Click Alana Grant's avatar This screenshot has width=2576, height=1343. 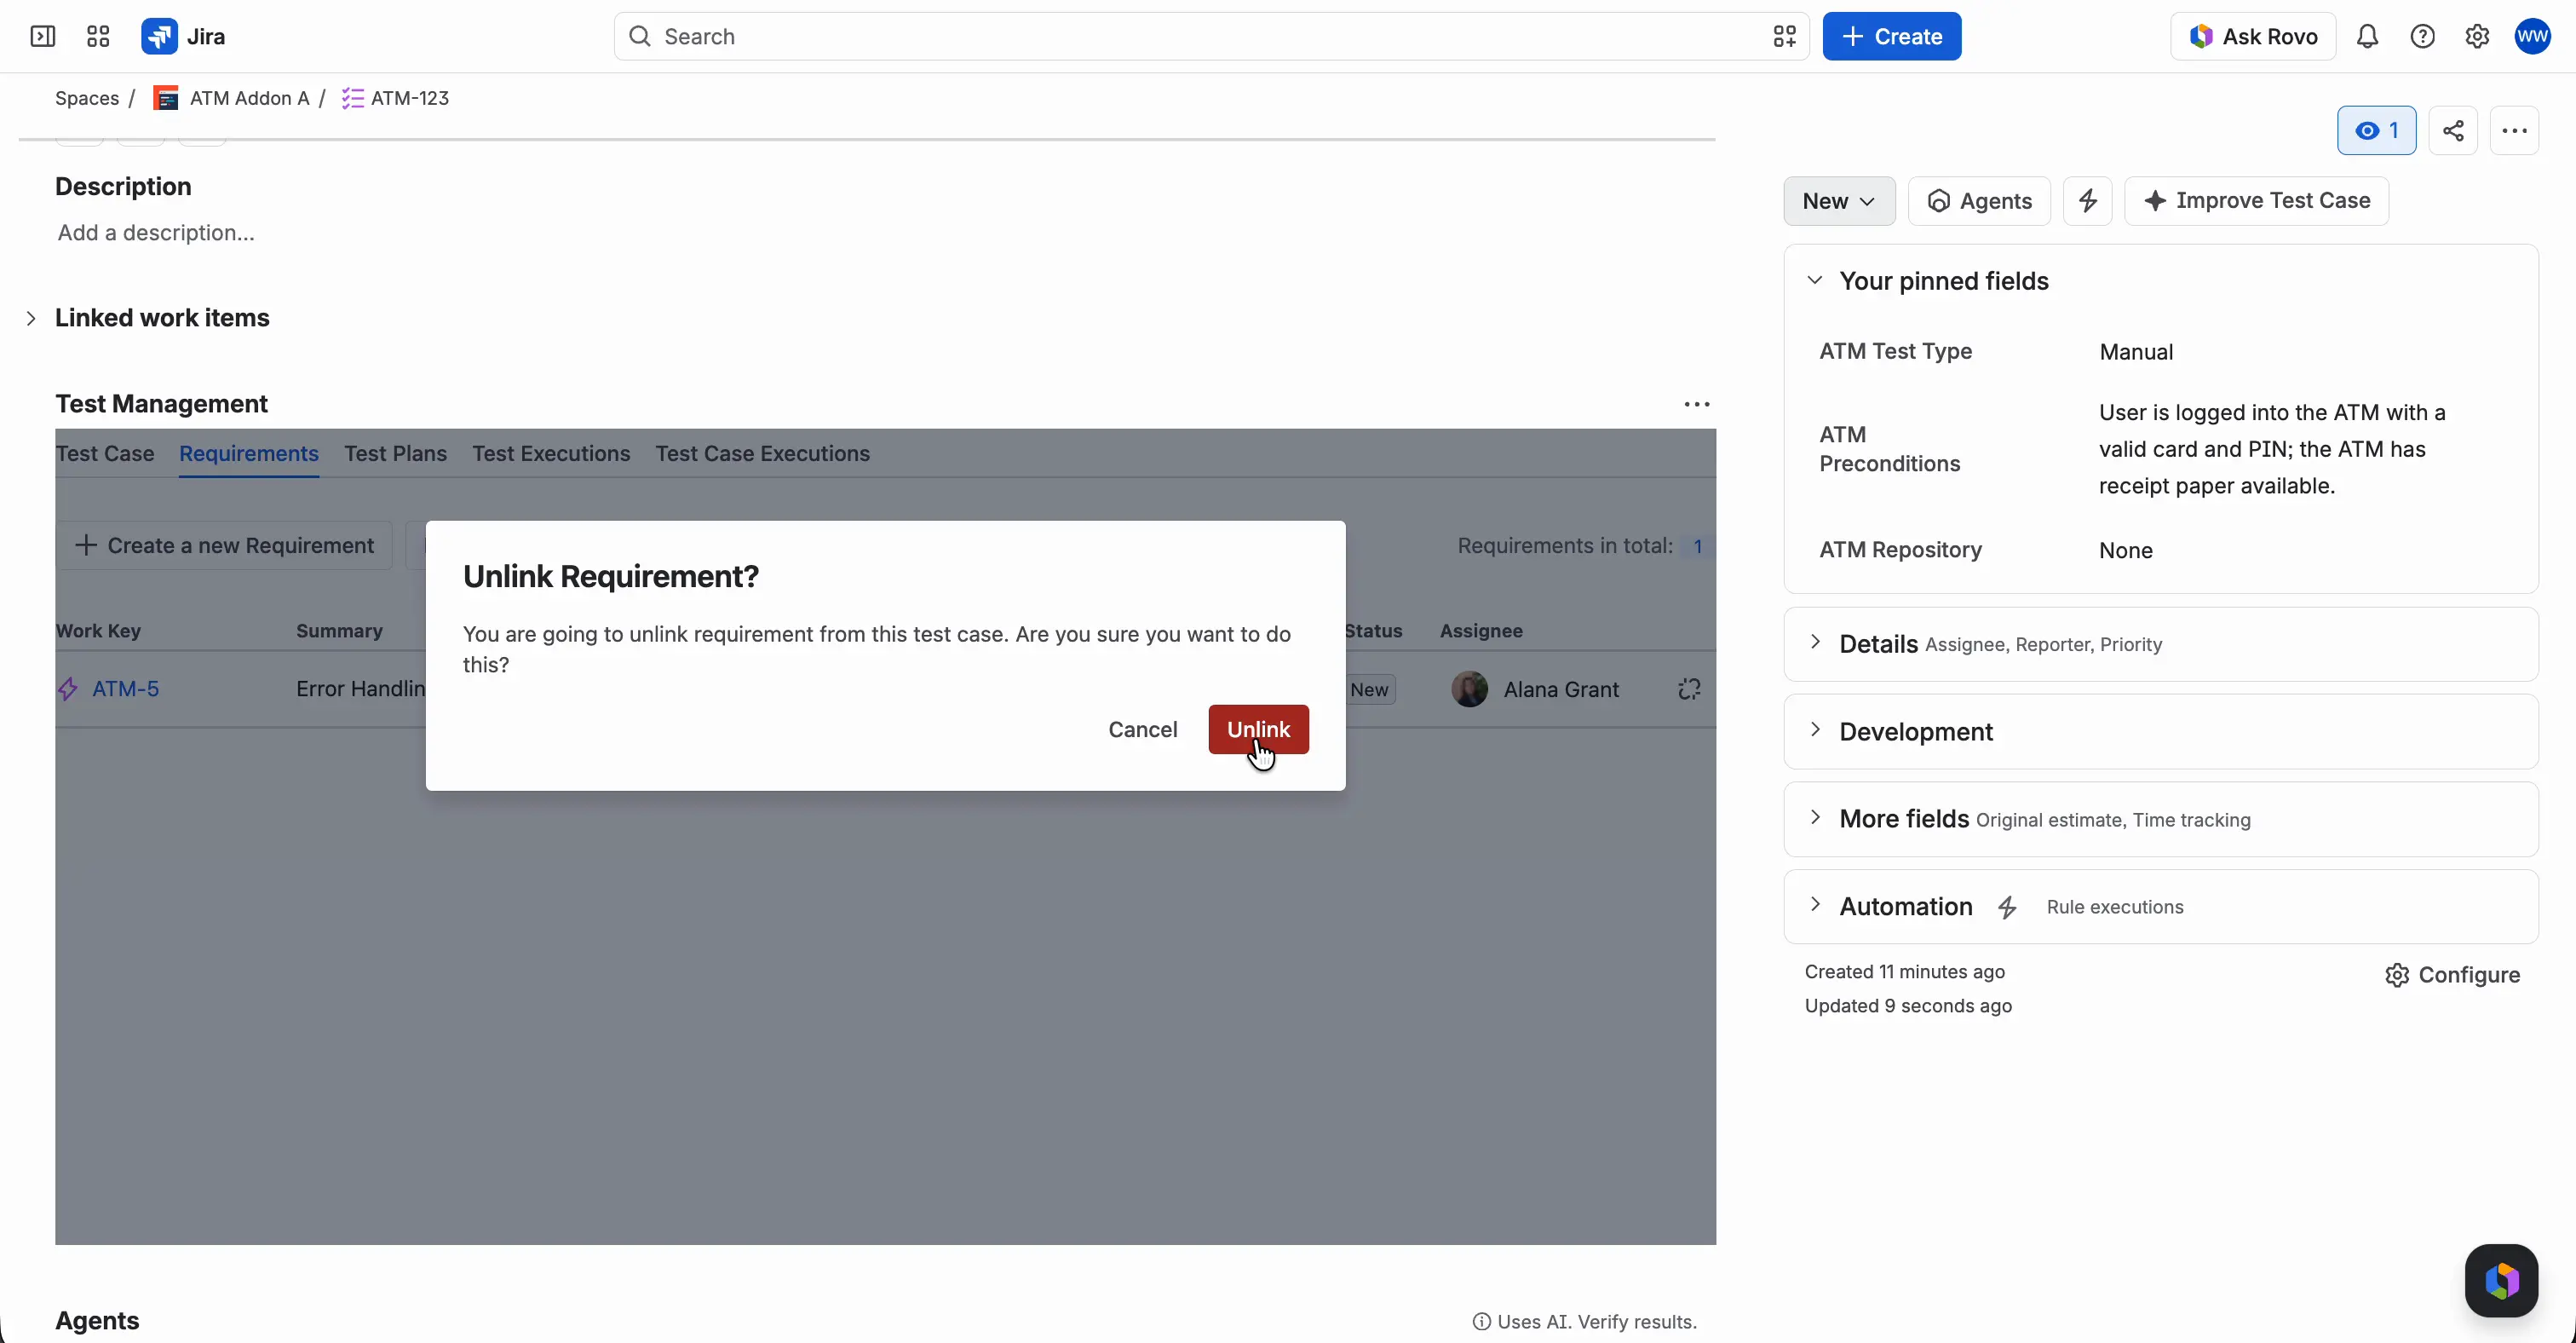pos(1470,689)
